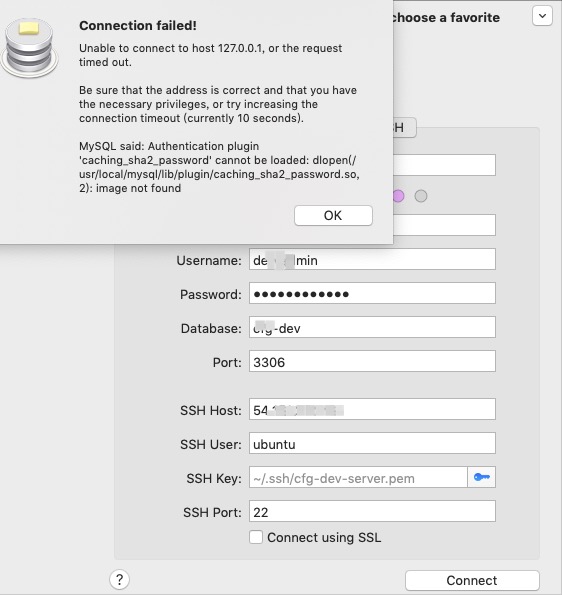Switch to the SSH connection tab
The image size is (562, 595).
[x=405, y=128]
